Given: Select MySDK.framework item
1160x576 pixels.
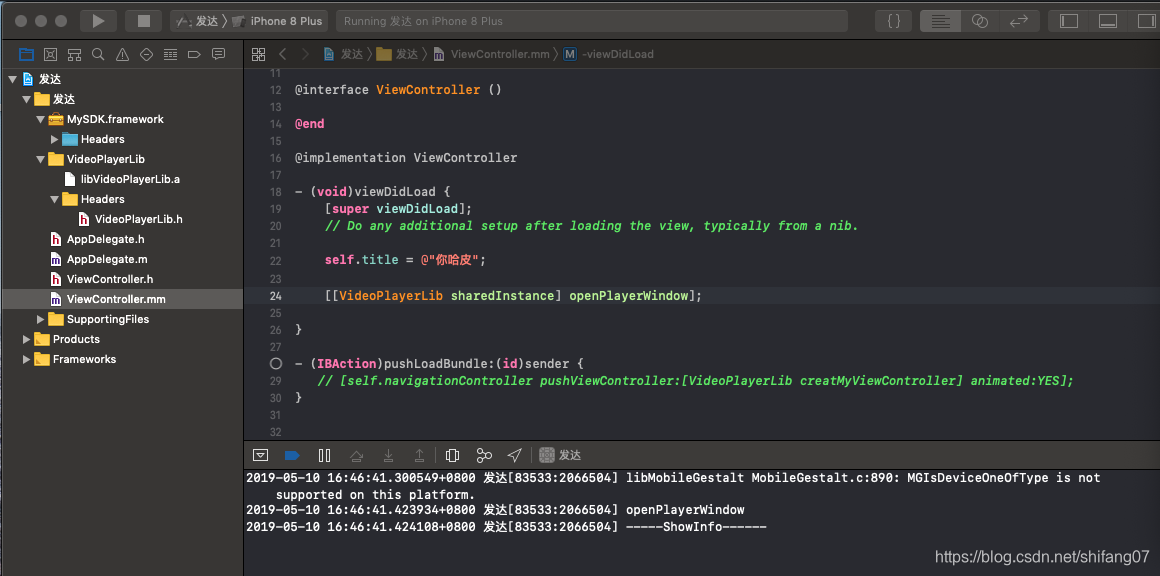Looking at the screenshot, I should tap(106, 119).
